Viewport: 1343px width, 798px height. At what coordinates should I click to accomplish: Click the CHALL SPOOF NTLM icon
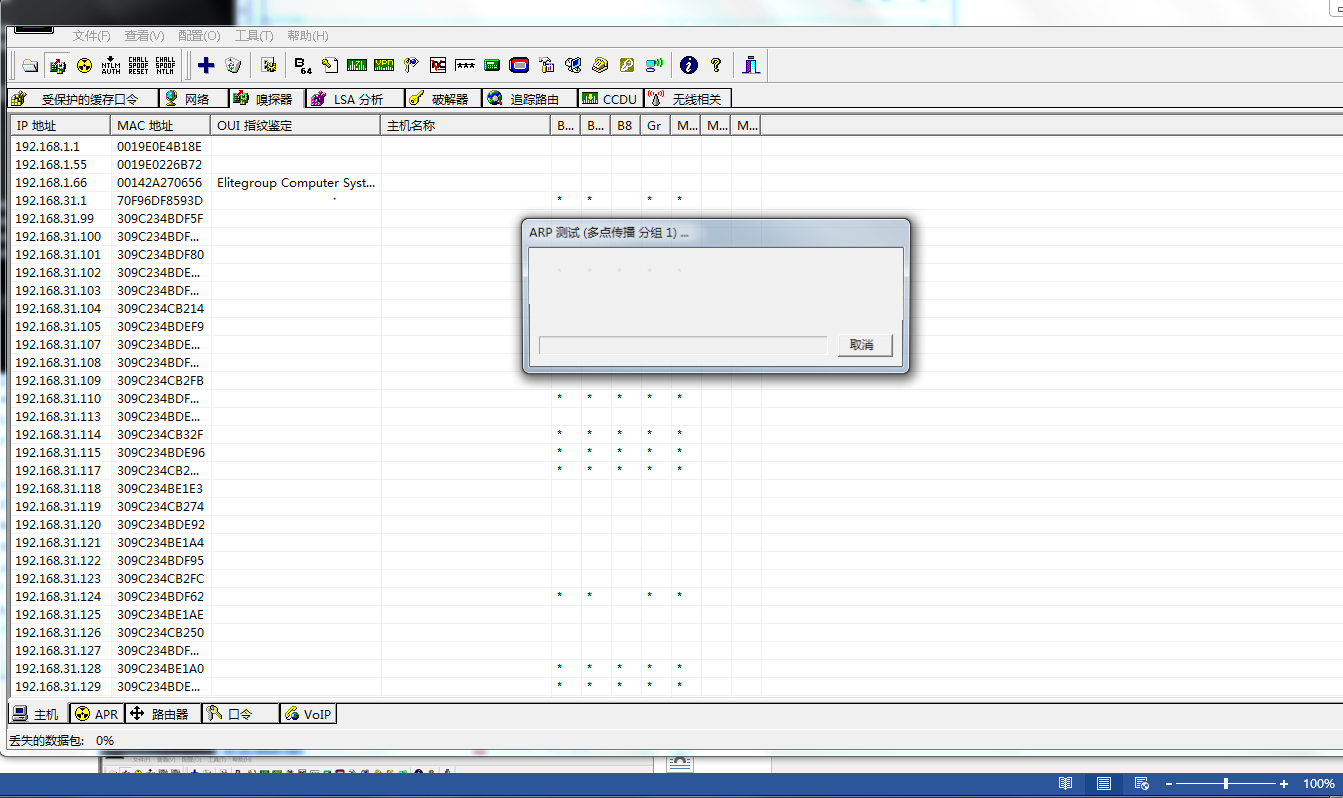165,65
